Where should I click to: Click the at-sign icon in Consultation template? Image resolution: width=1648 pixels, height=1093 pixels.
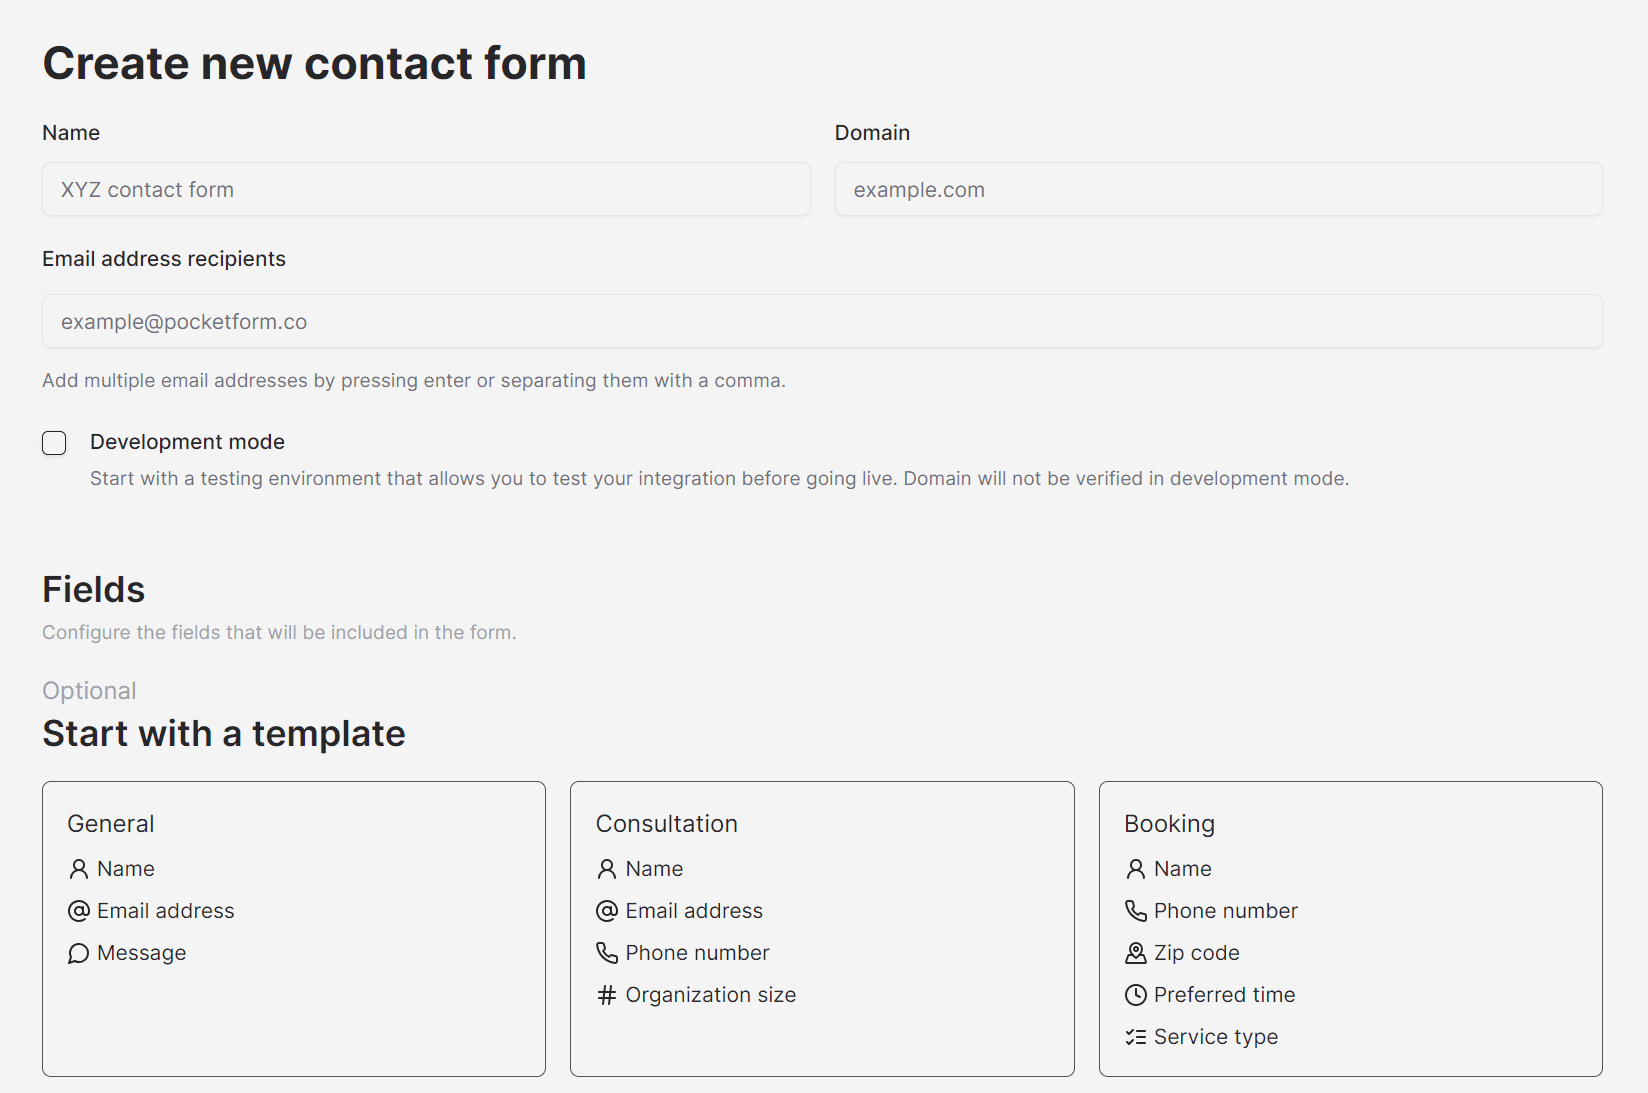(607, 911)
